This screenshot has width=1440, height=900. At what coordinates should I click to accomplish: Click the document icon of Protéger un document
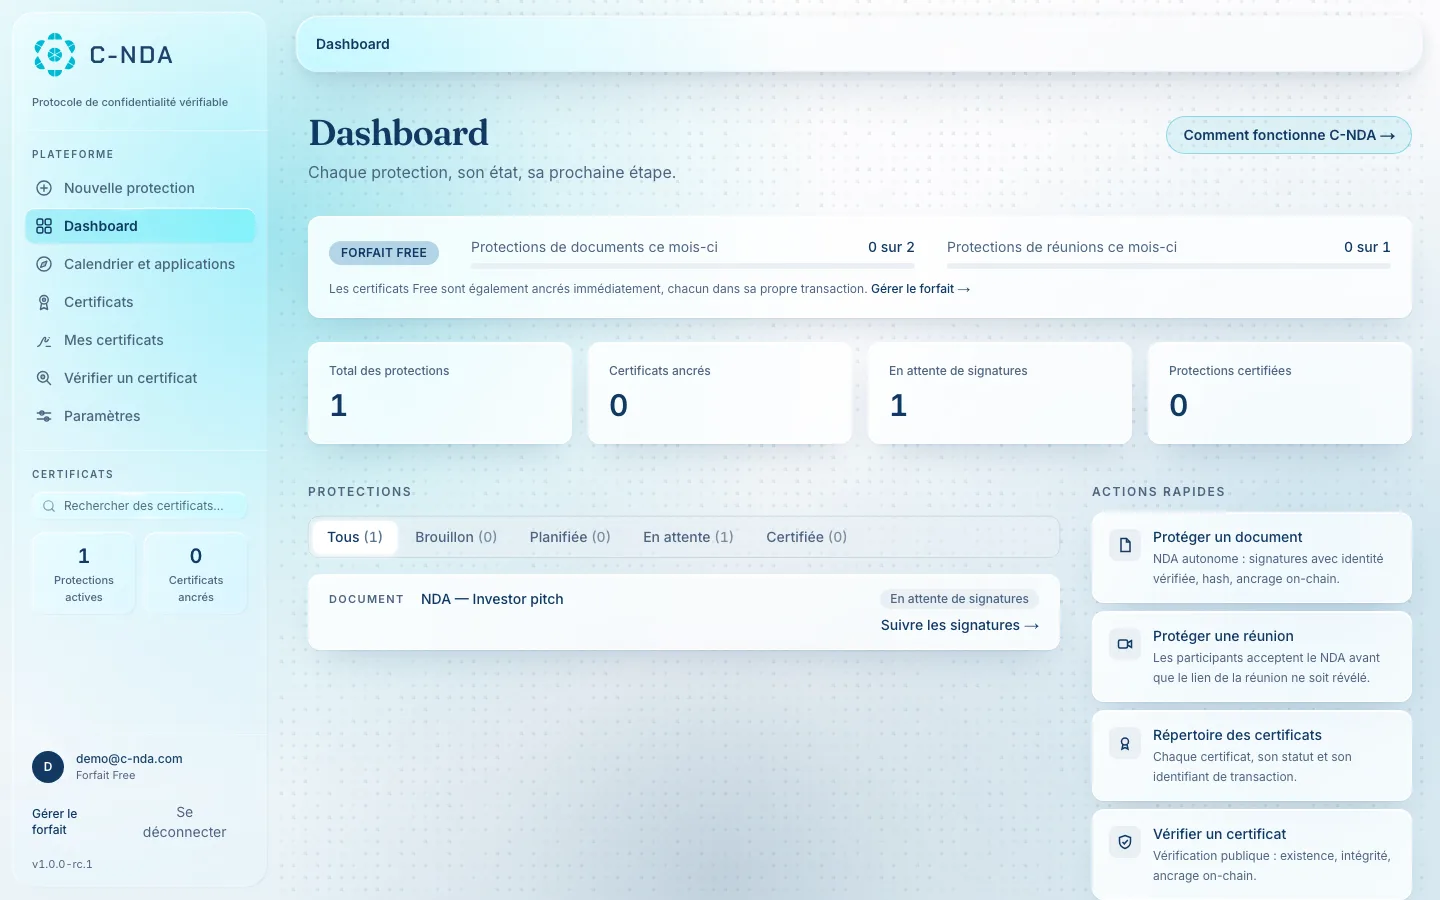click(1125, 545)
